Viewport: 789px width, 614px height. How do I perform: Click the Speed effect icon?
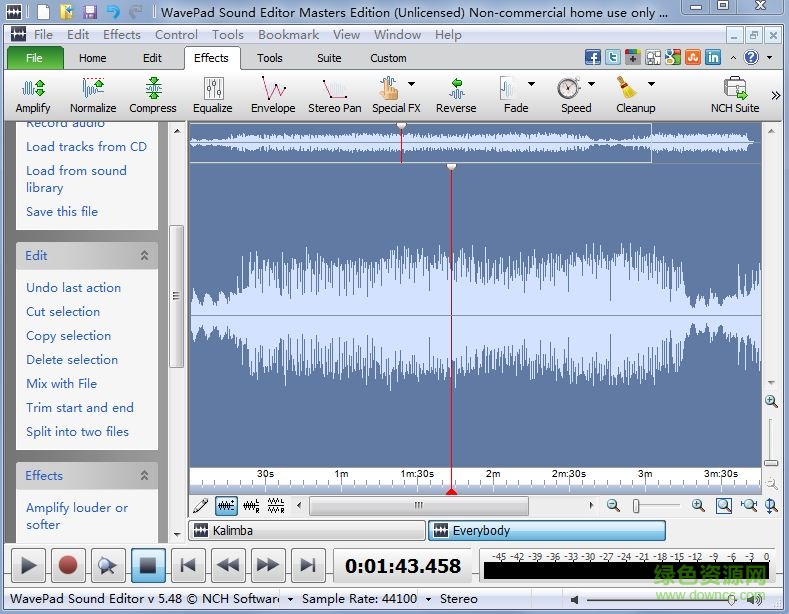(569, 89)
